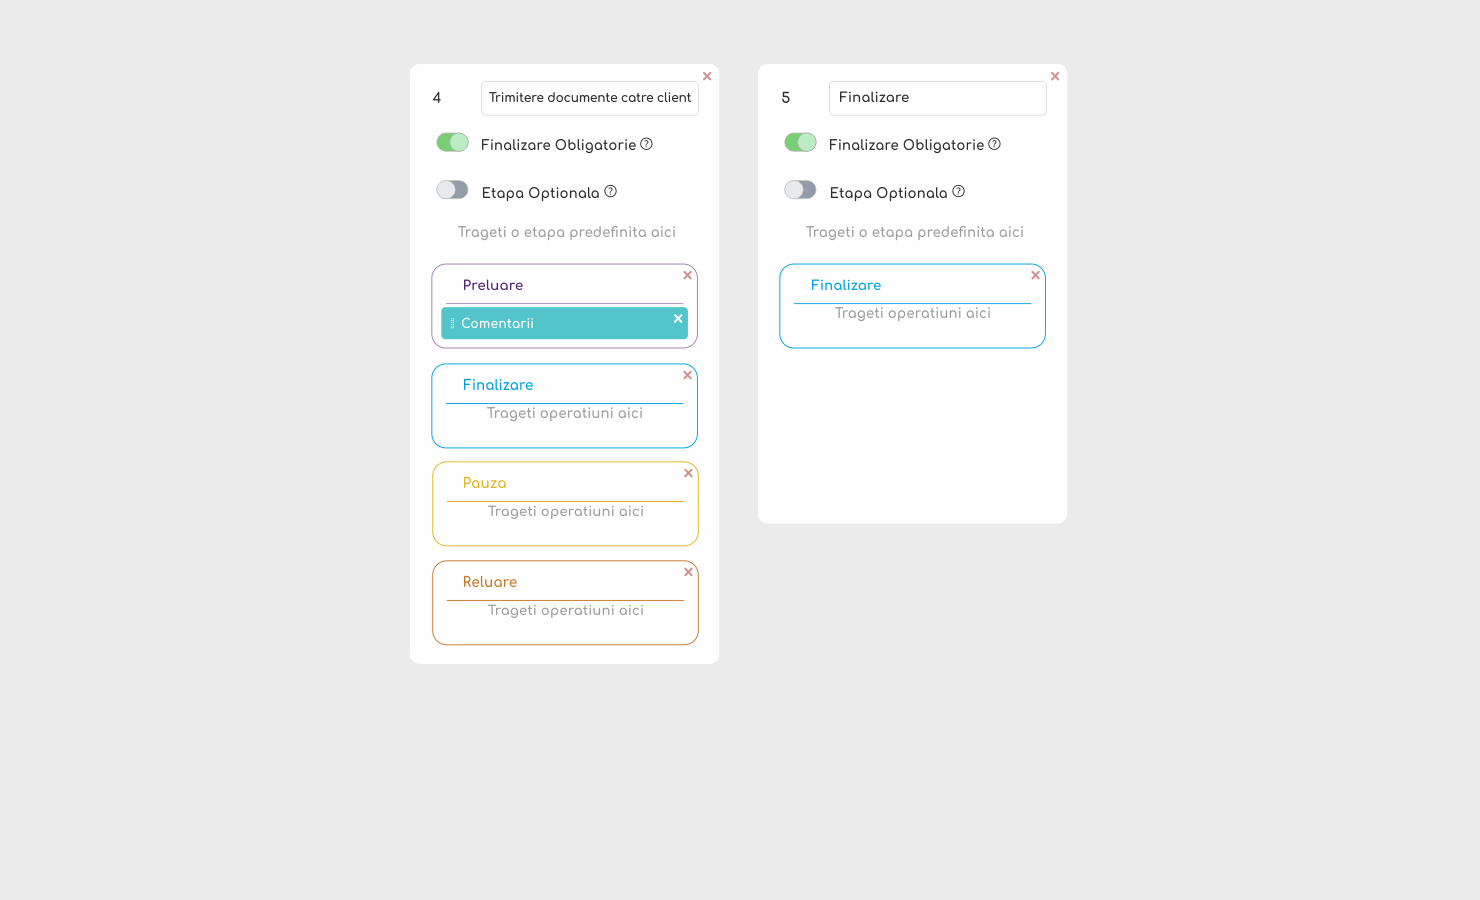Delete the Finalizare stage in step 4
The width and height of the screenshot is (1480, 900).
[687, 375]
